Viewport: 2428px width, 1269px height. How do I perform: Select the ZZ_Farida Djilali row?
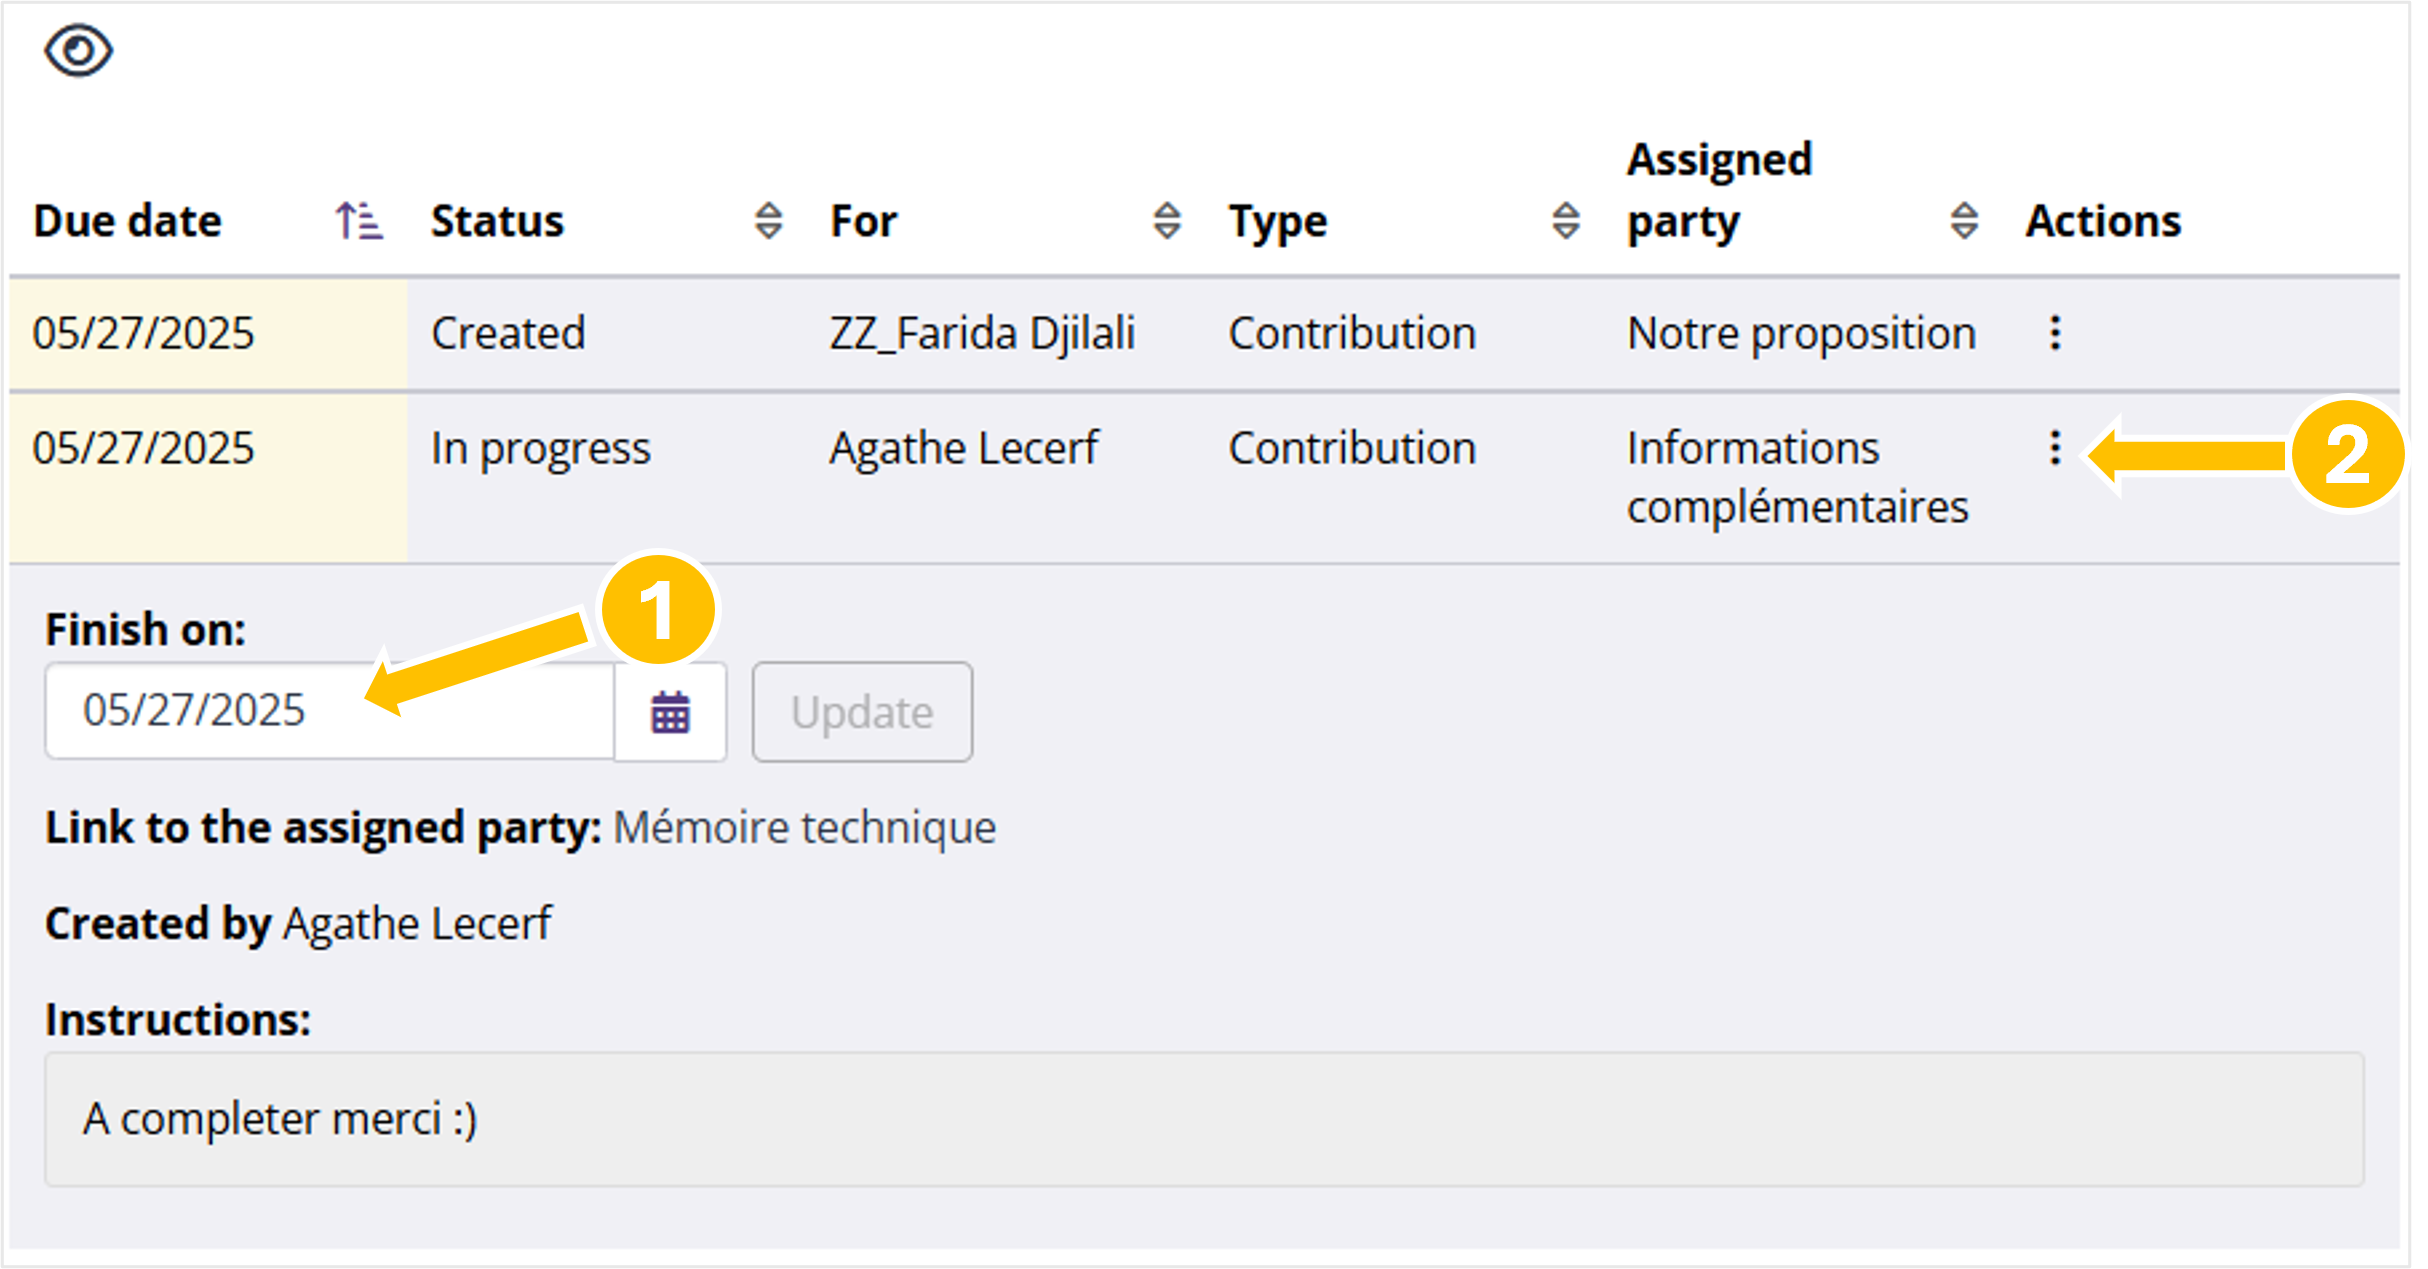tap(981, 333)
